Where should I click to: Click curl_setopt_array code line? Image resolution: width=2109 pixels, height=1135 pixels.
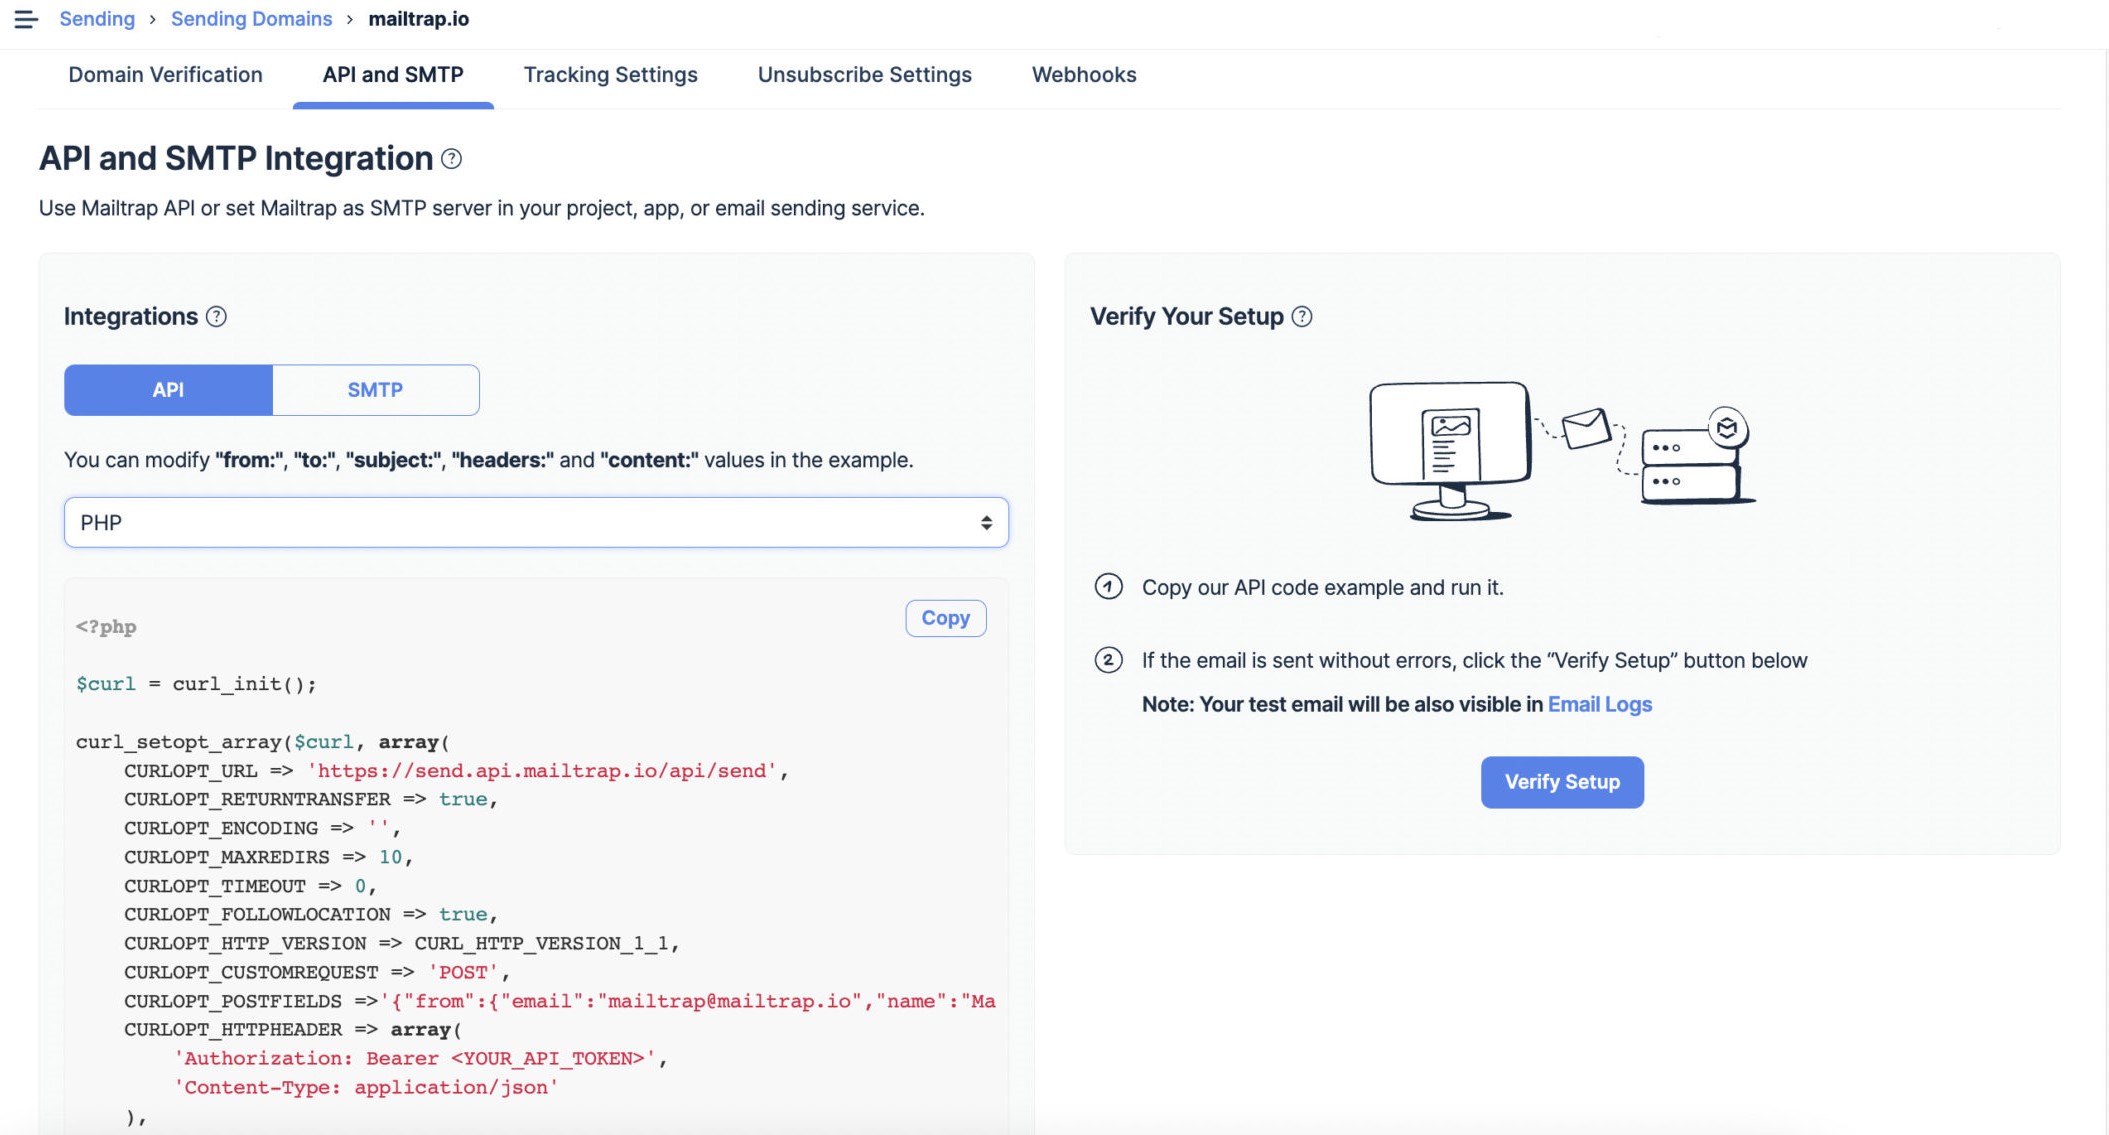[262, 742]
